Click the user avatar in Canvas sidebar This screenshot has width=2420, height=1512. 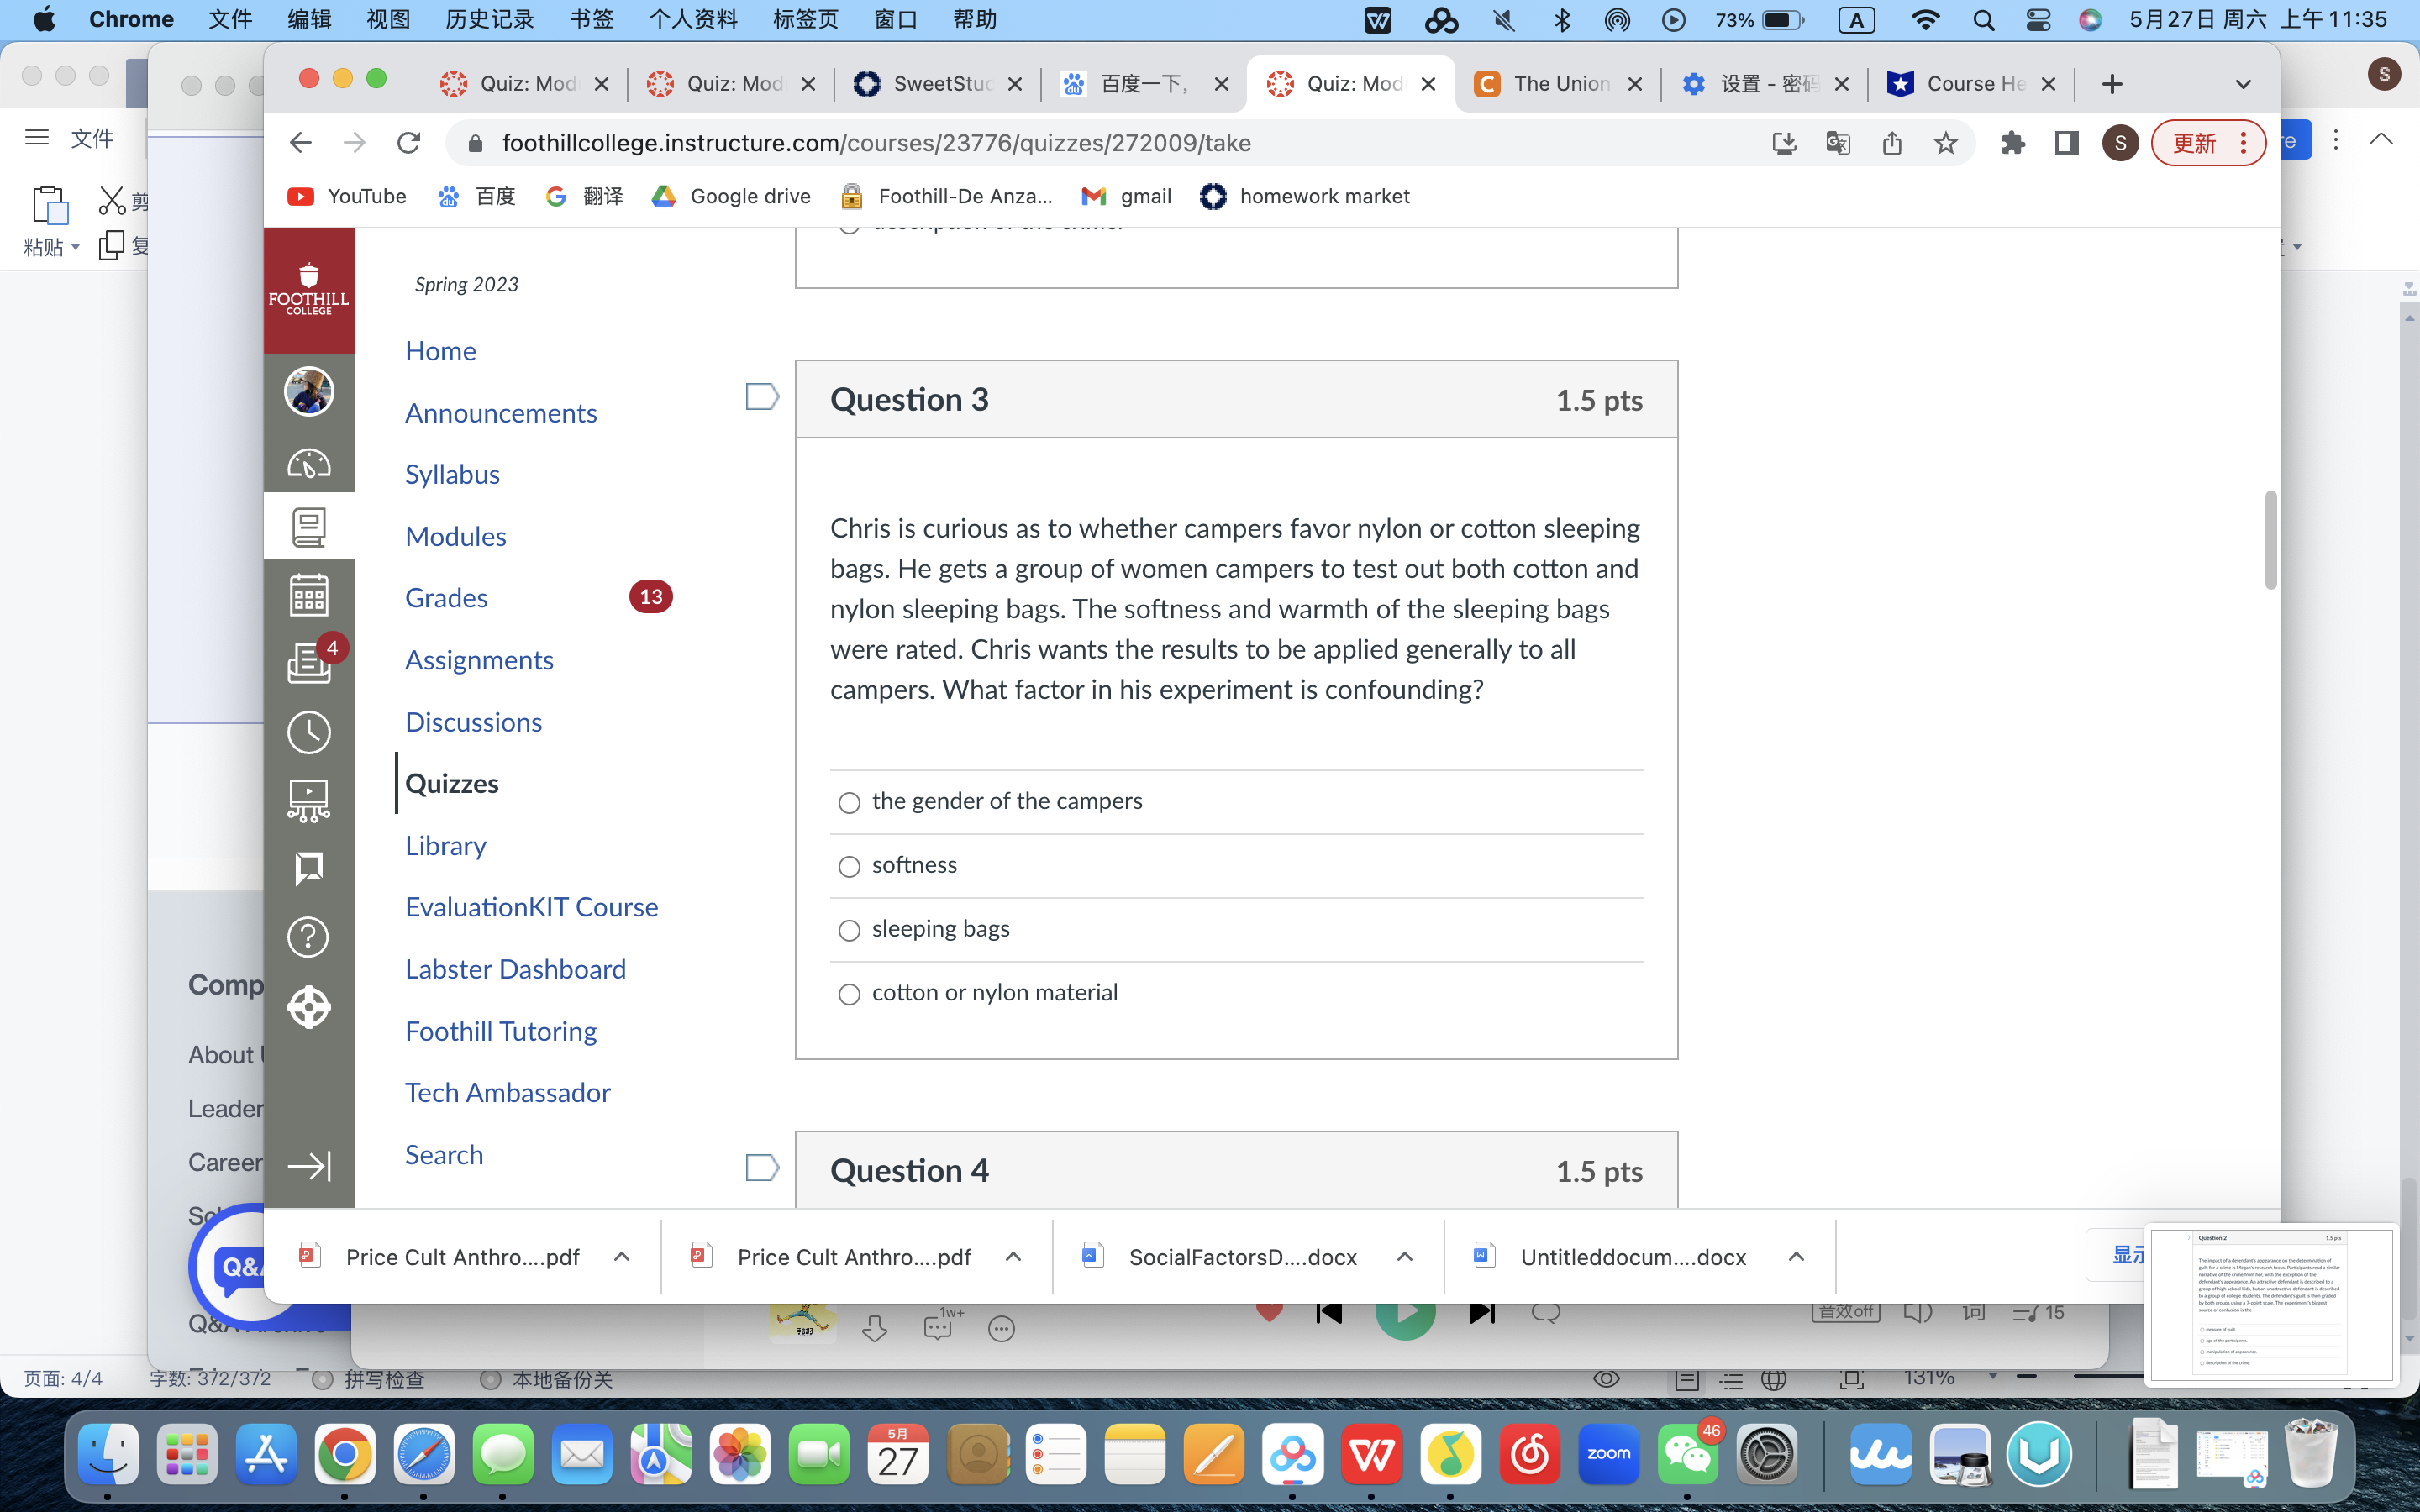tap(309, 391)
